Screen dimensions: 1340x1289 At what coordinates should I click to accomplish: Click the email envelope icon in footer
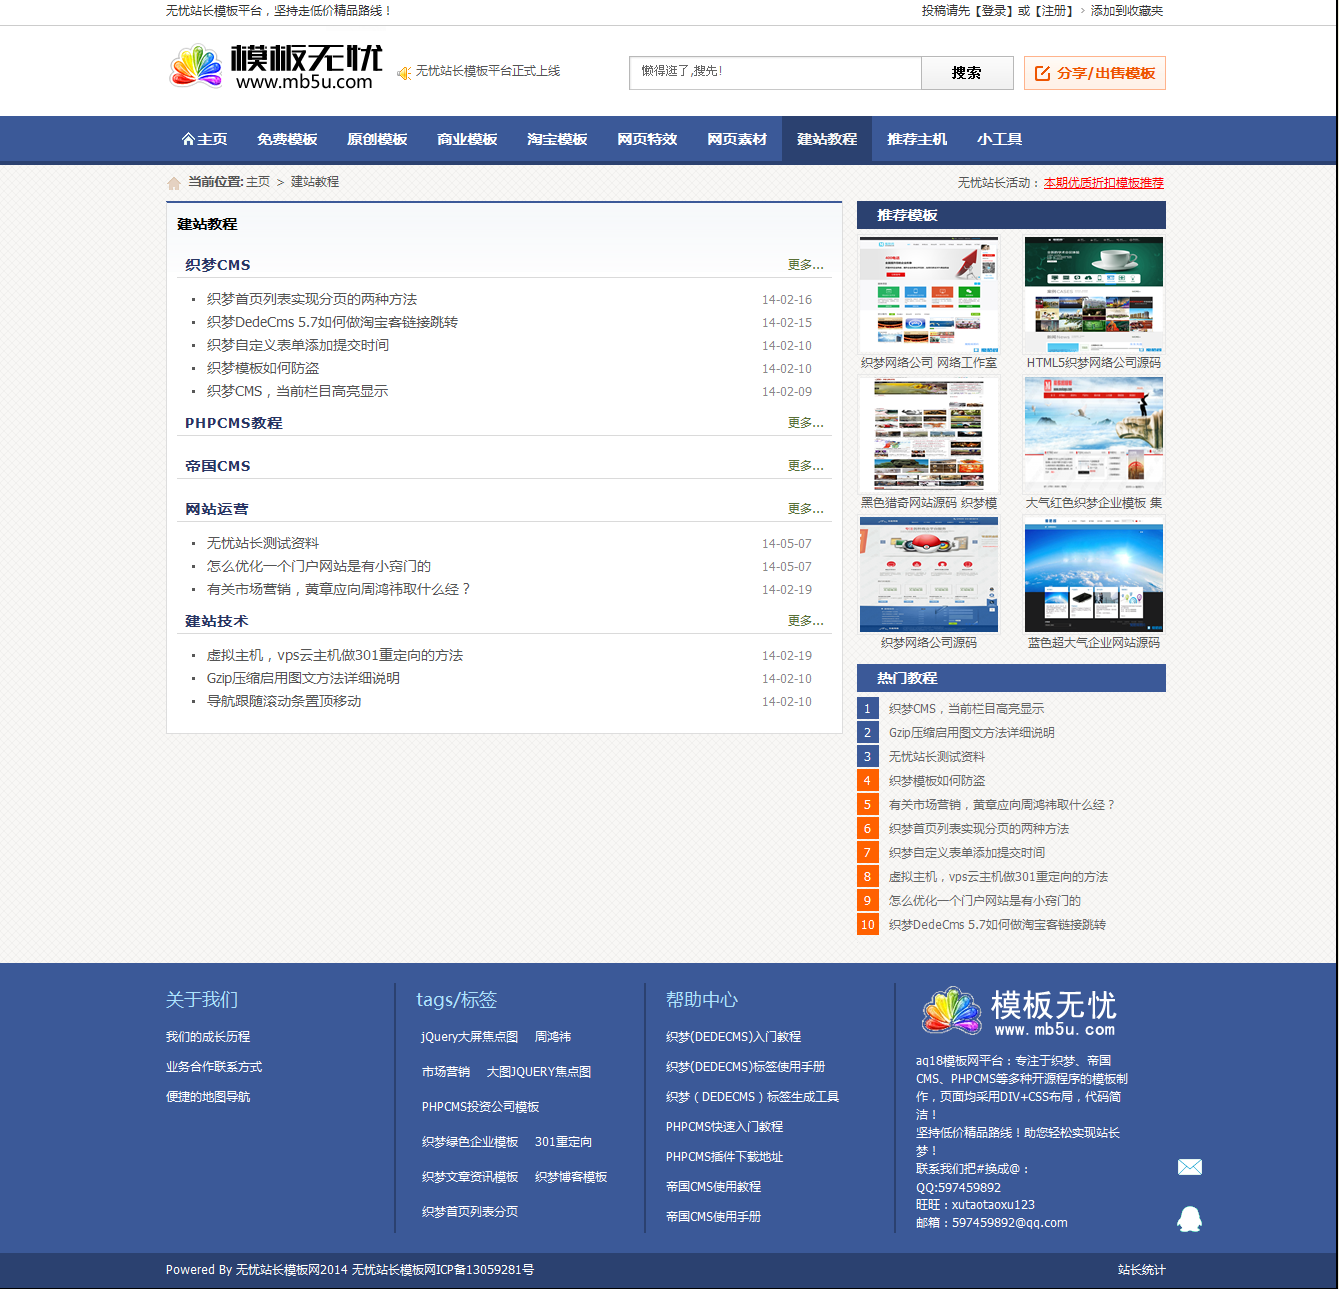tap(1189, 1167)
